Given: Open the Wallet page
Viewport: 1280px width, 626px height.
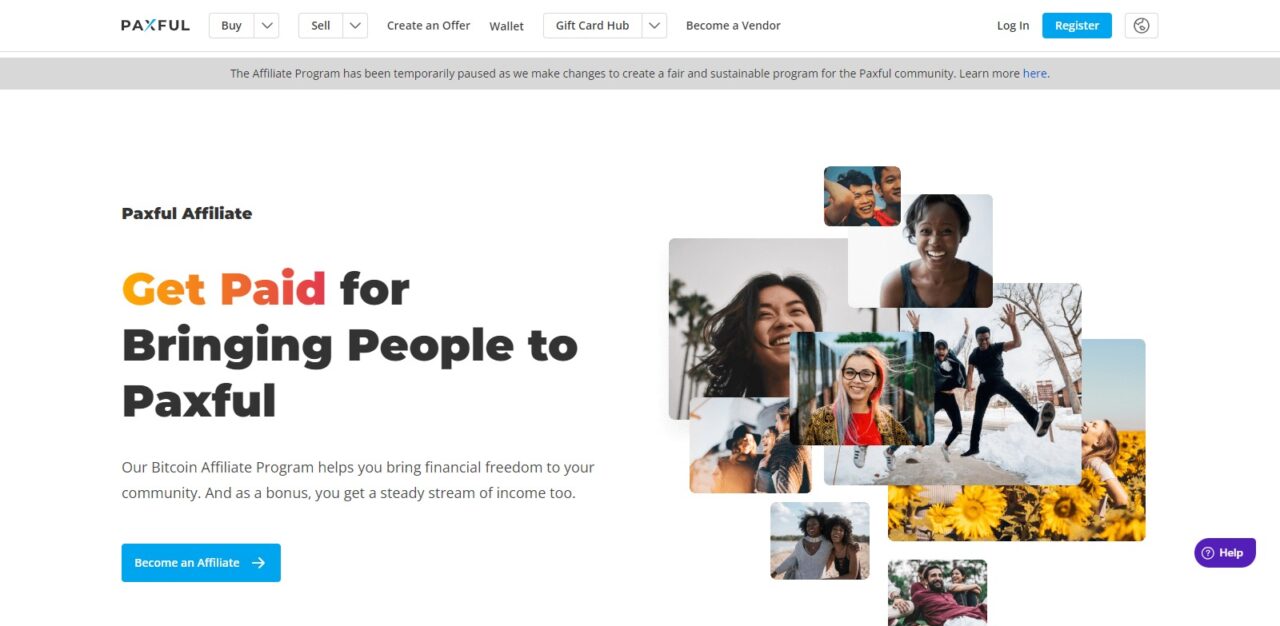Looking at the screenshot, I should point(506,26).
